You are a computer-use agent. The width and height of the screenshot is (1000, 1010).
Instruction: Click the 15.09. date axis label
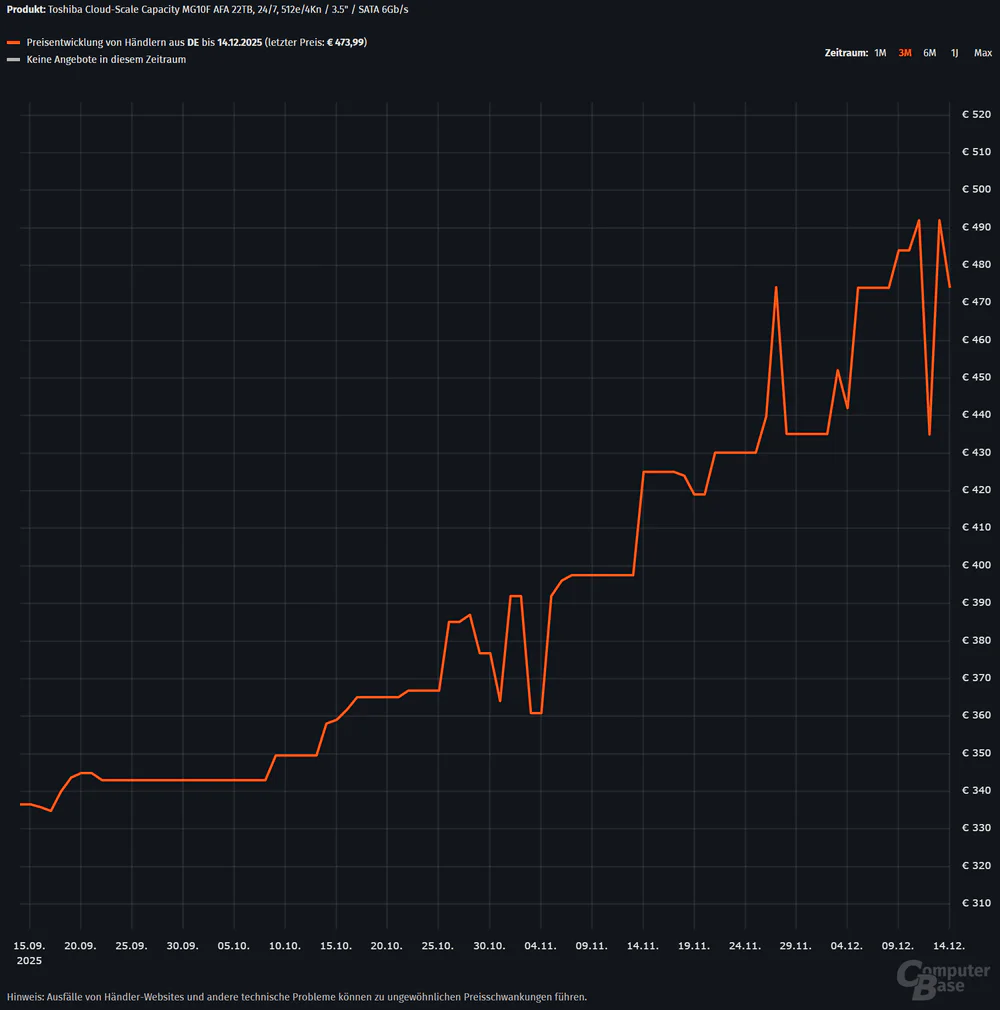click(29, 945)
